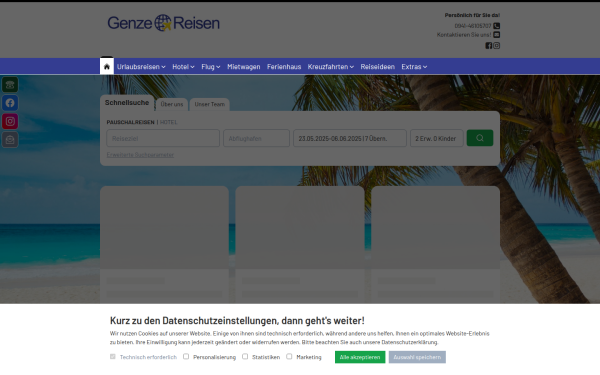Expand the Hotel dropdown menu

pos(183,67)
